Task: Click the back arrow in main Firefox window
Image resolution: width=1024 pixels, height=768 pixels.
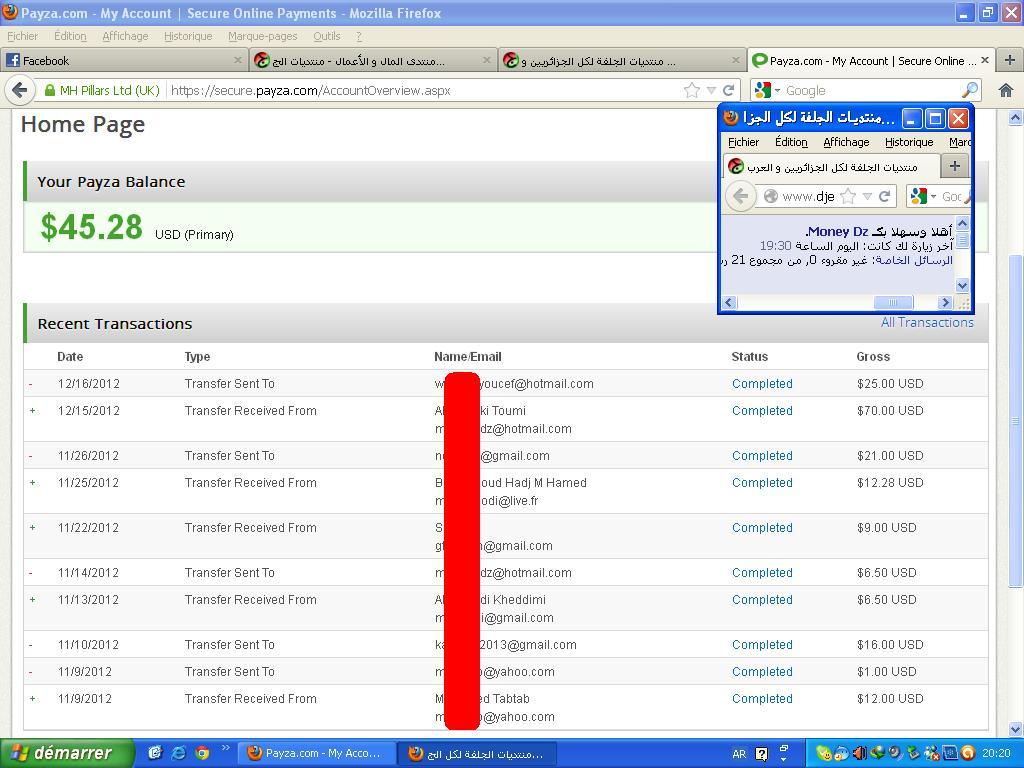Action: [x=20, y=90]
